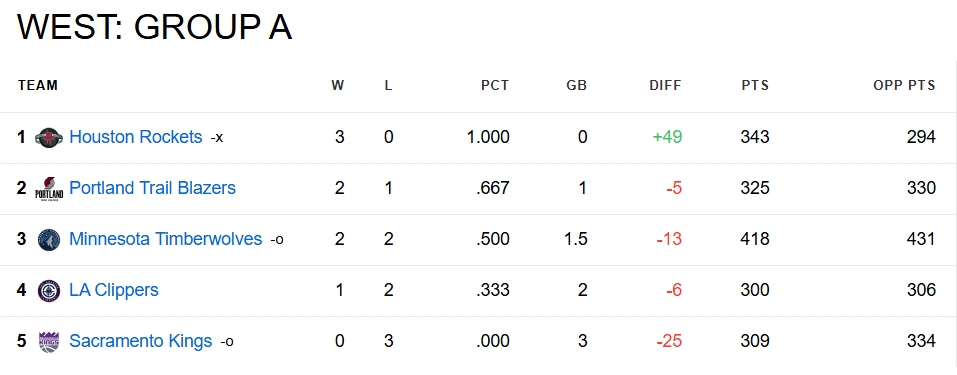Screen dimensions: 957x375
Task: Select the WEST: GROUP A heading
Action: coord(154,27)
